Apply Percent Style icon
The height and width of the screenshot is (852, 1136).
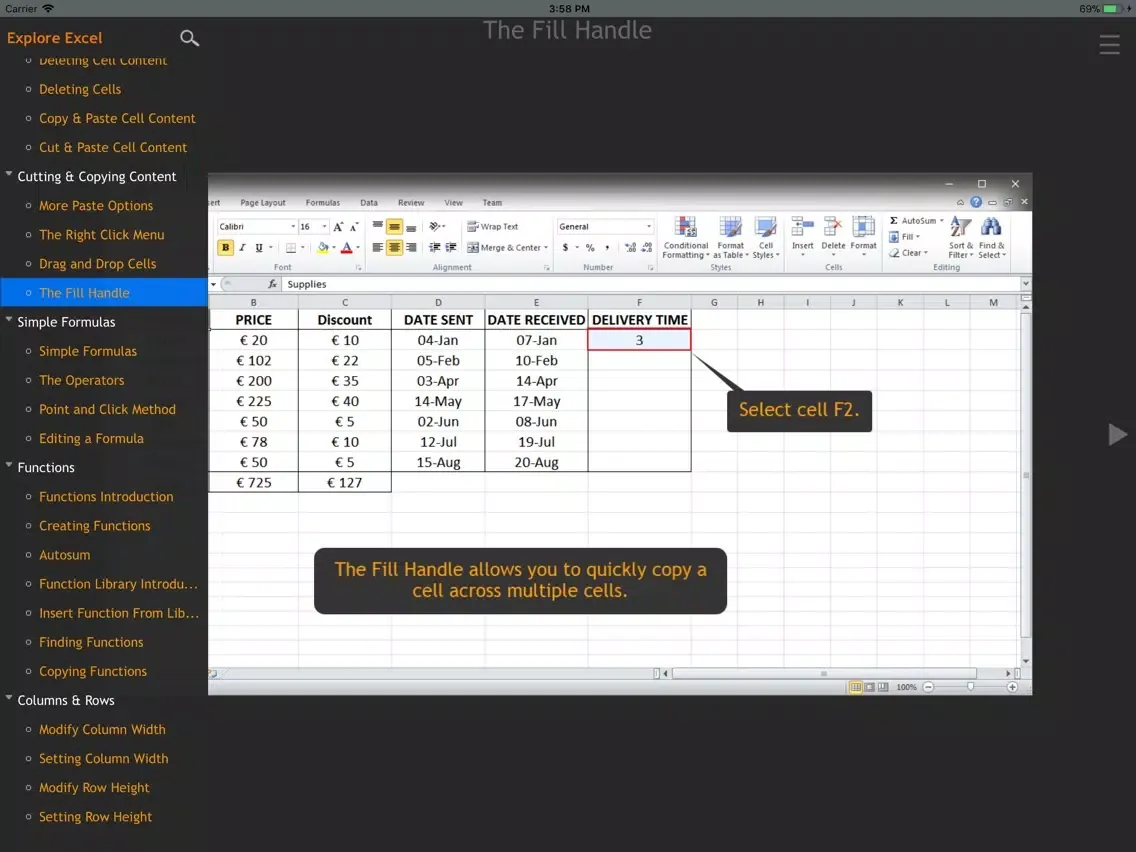coord(590,248)
